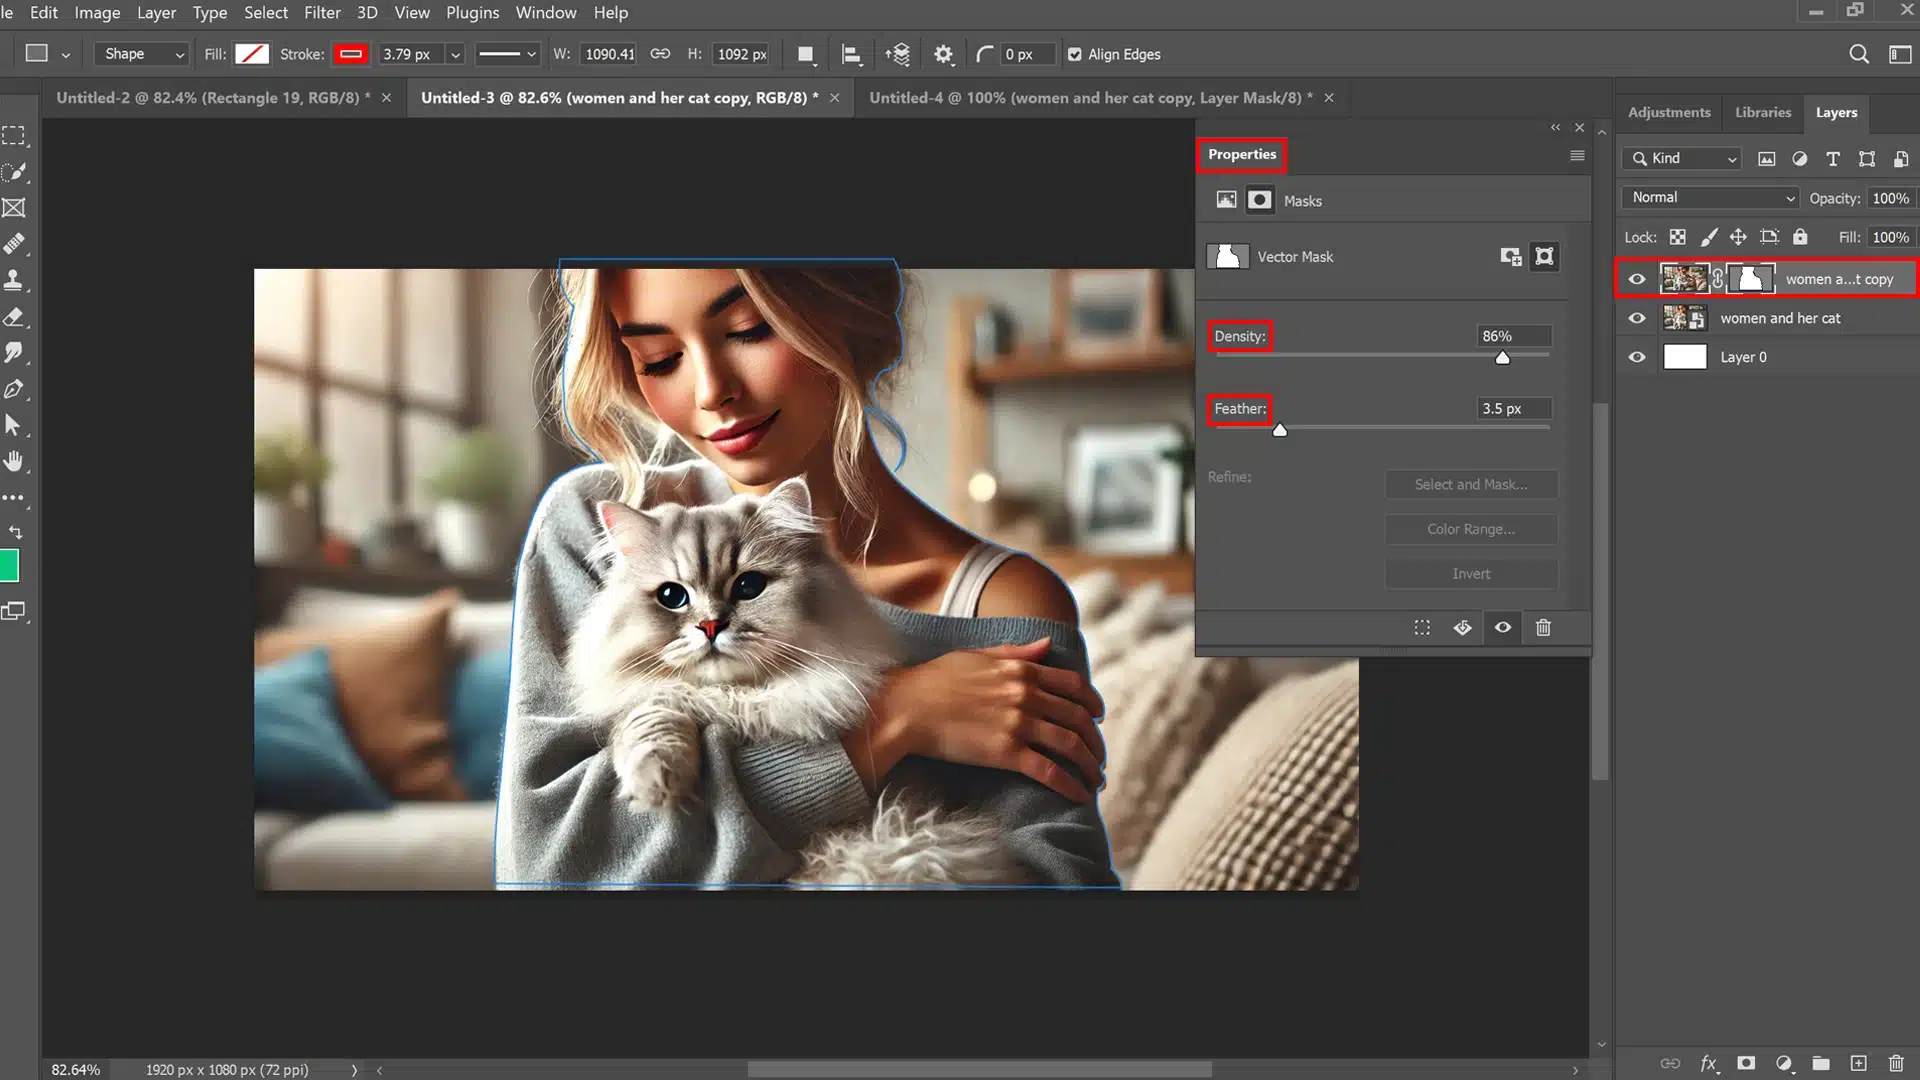Open the Shape tool mode dropdown
The height and width of the screenshot is (1080, 1920).
point(142,54)
